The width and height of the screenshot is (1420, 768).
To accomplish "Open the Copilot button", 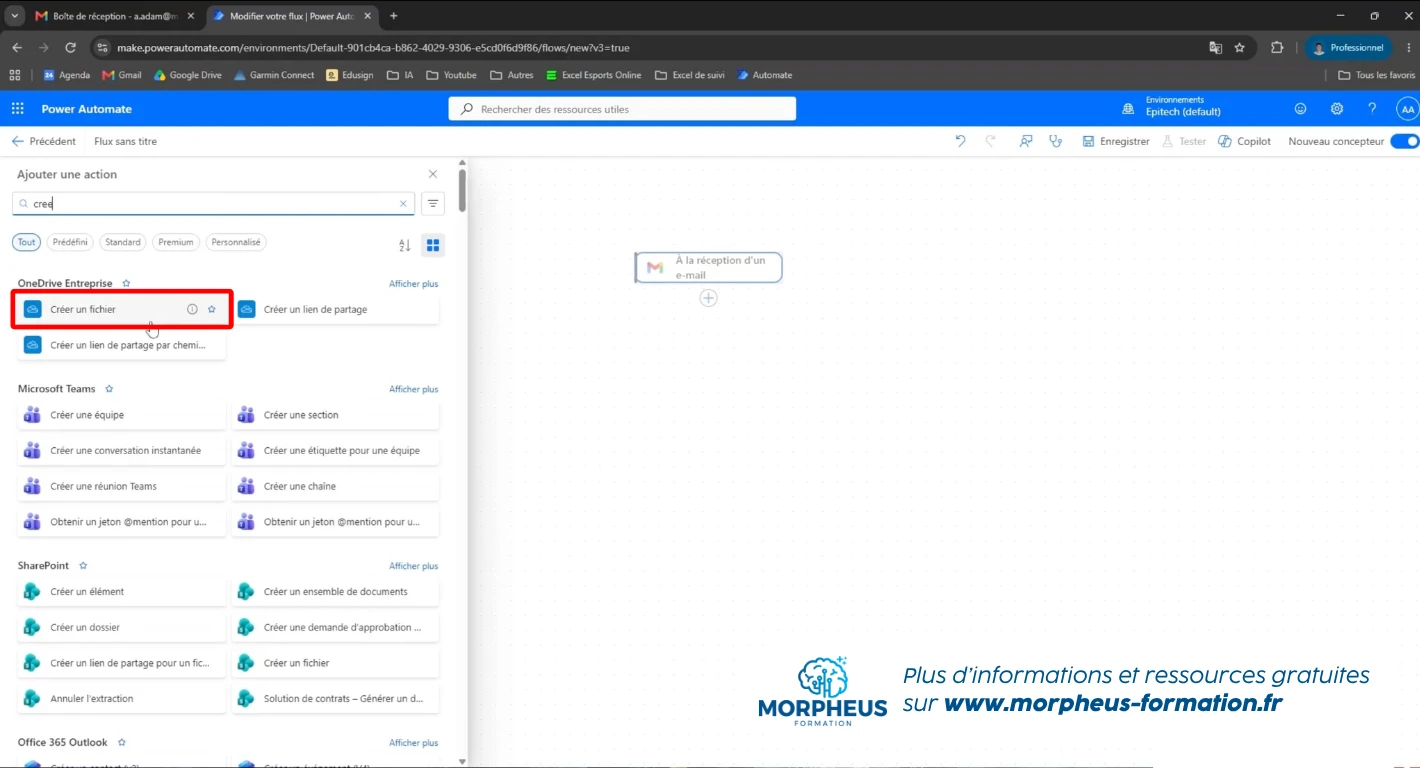I will point(1244,141).
